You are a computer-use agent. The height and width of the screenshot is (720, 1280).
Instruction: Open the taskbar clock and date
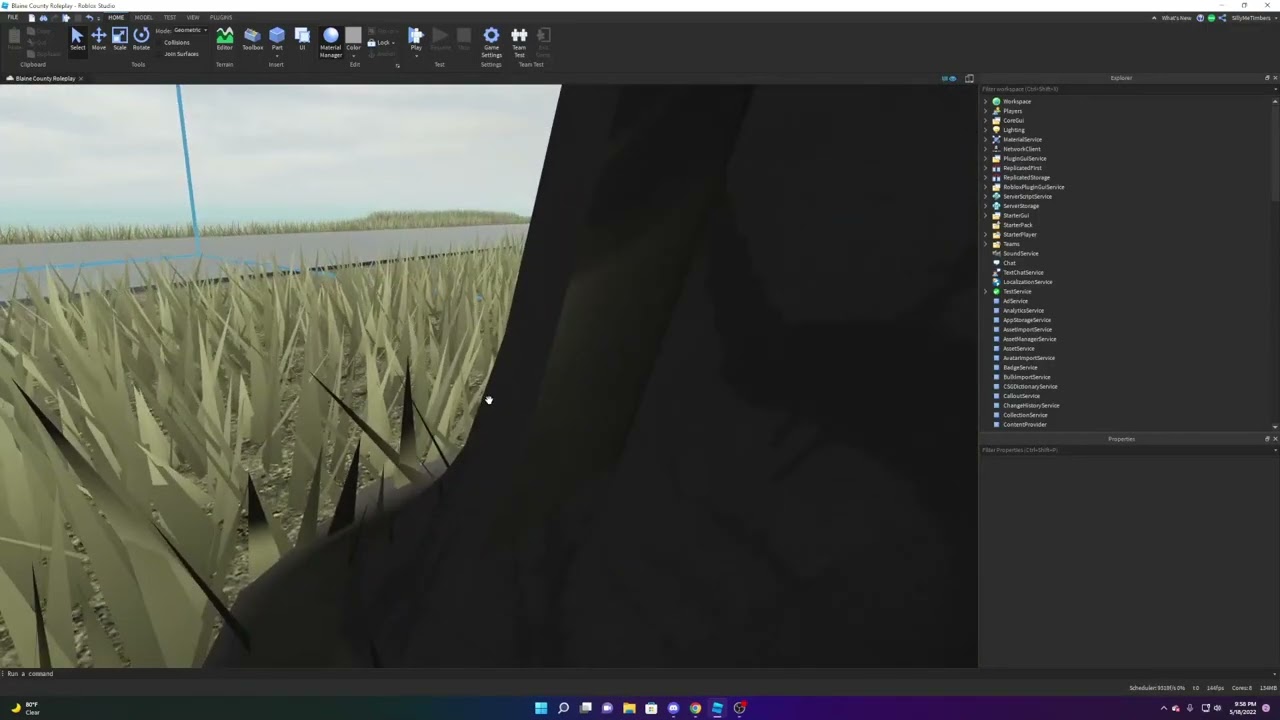click(1245, 708)
